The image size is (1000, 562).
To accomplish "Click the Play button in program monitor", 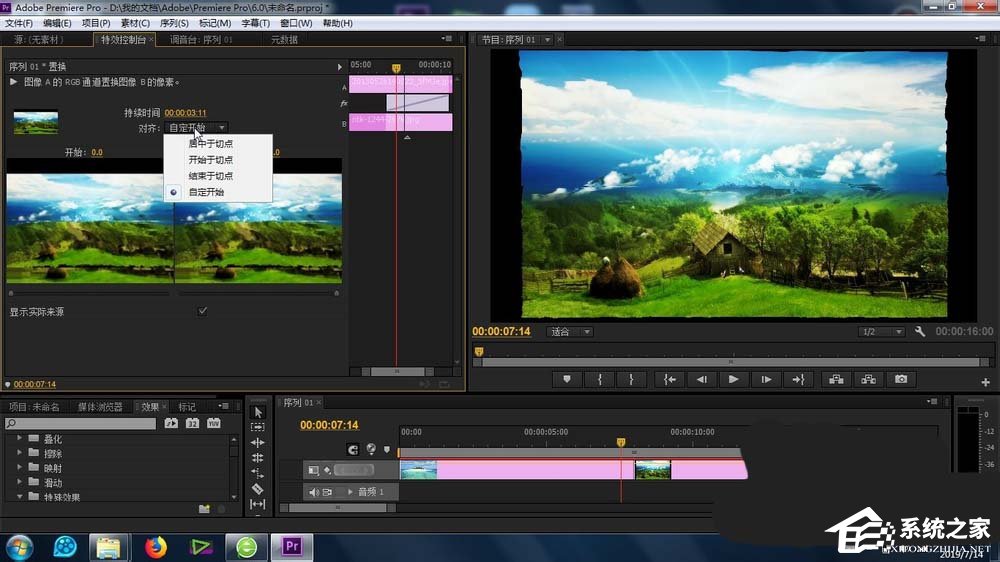I will click(x=733, y=380).
